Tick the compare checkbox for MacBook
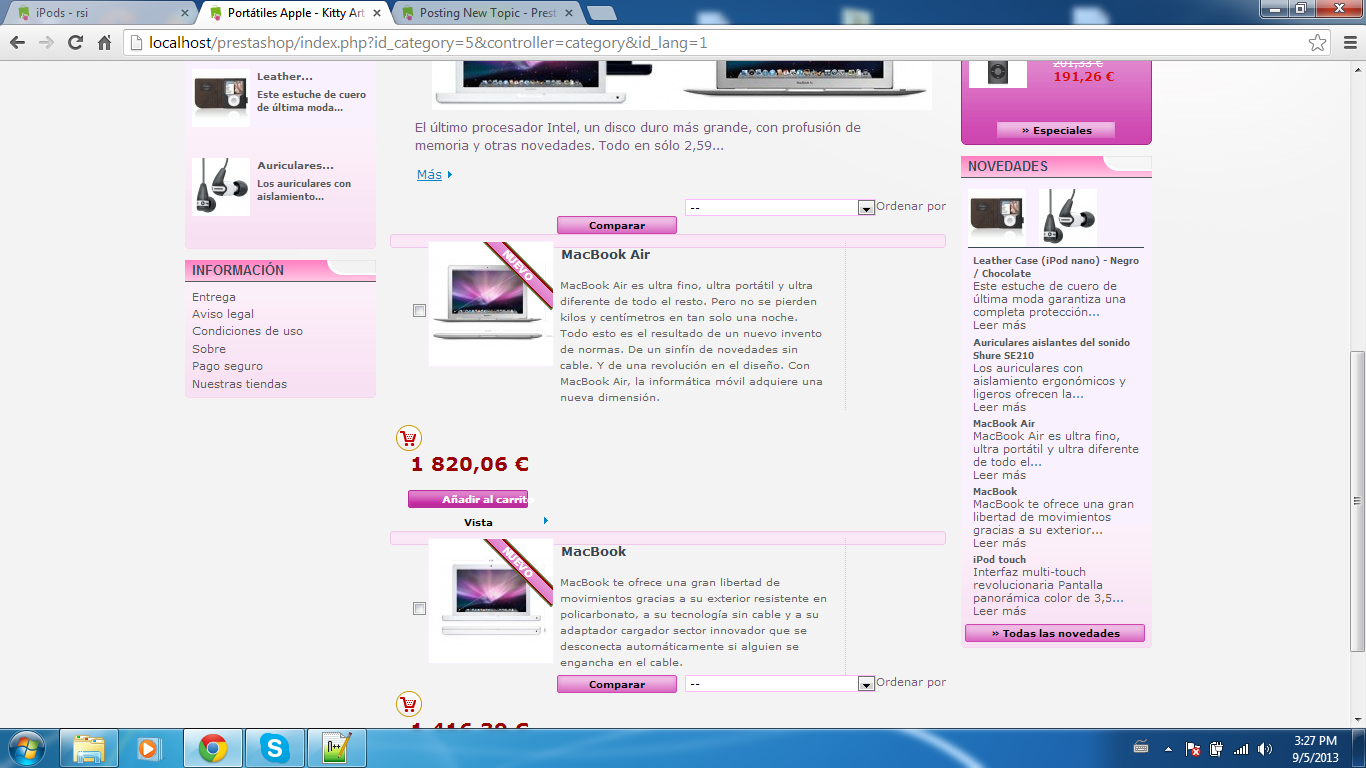Viewport: 1366px width, 768px height. pyautogui.click(x=420, y=608)
